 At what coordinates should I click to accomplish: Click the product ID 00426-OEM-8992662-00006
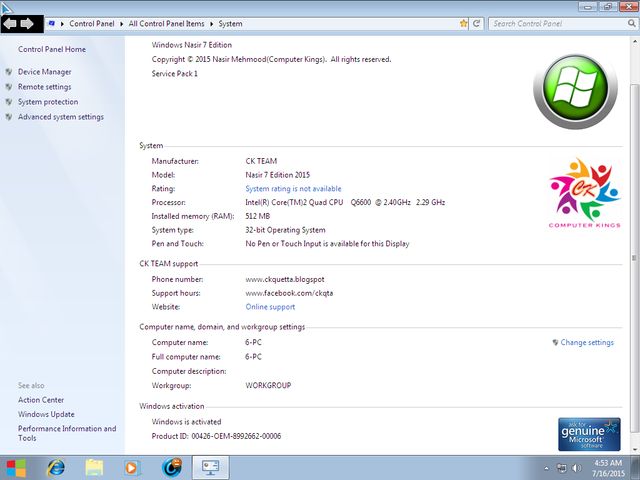236,436
